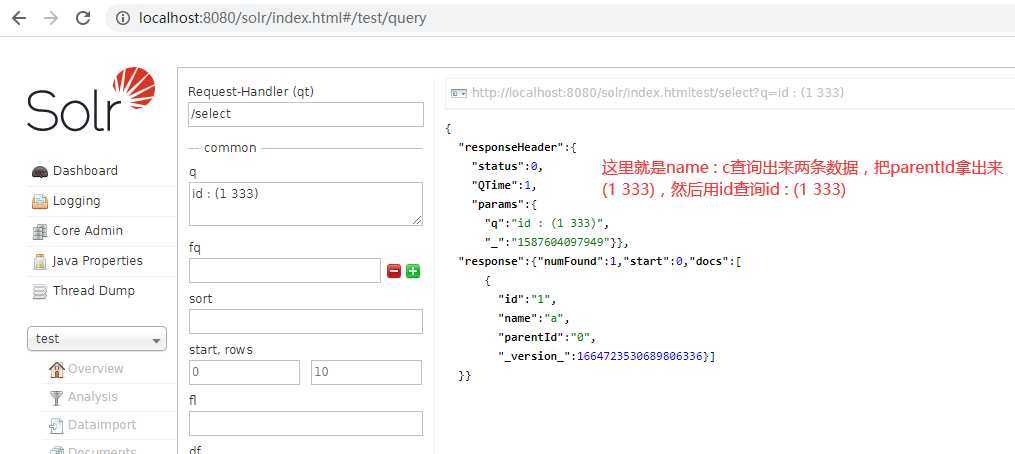Select the "QTime":1 value
This screenshot has height=454, width=1015.
coord(504,185)
